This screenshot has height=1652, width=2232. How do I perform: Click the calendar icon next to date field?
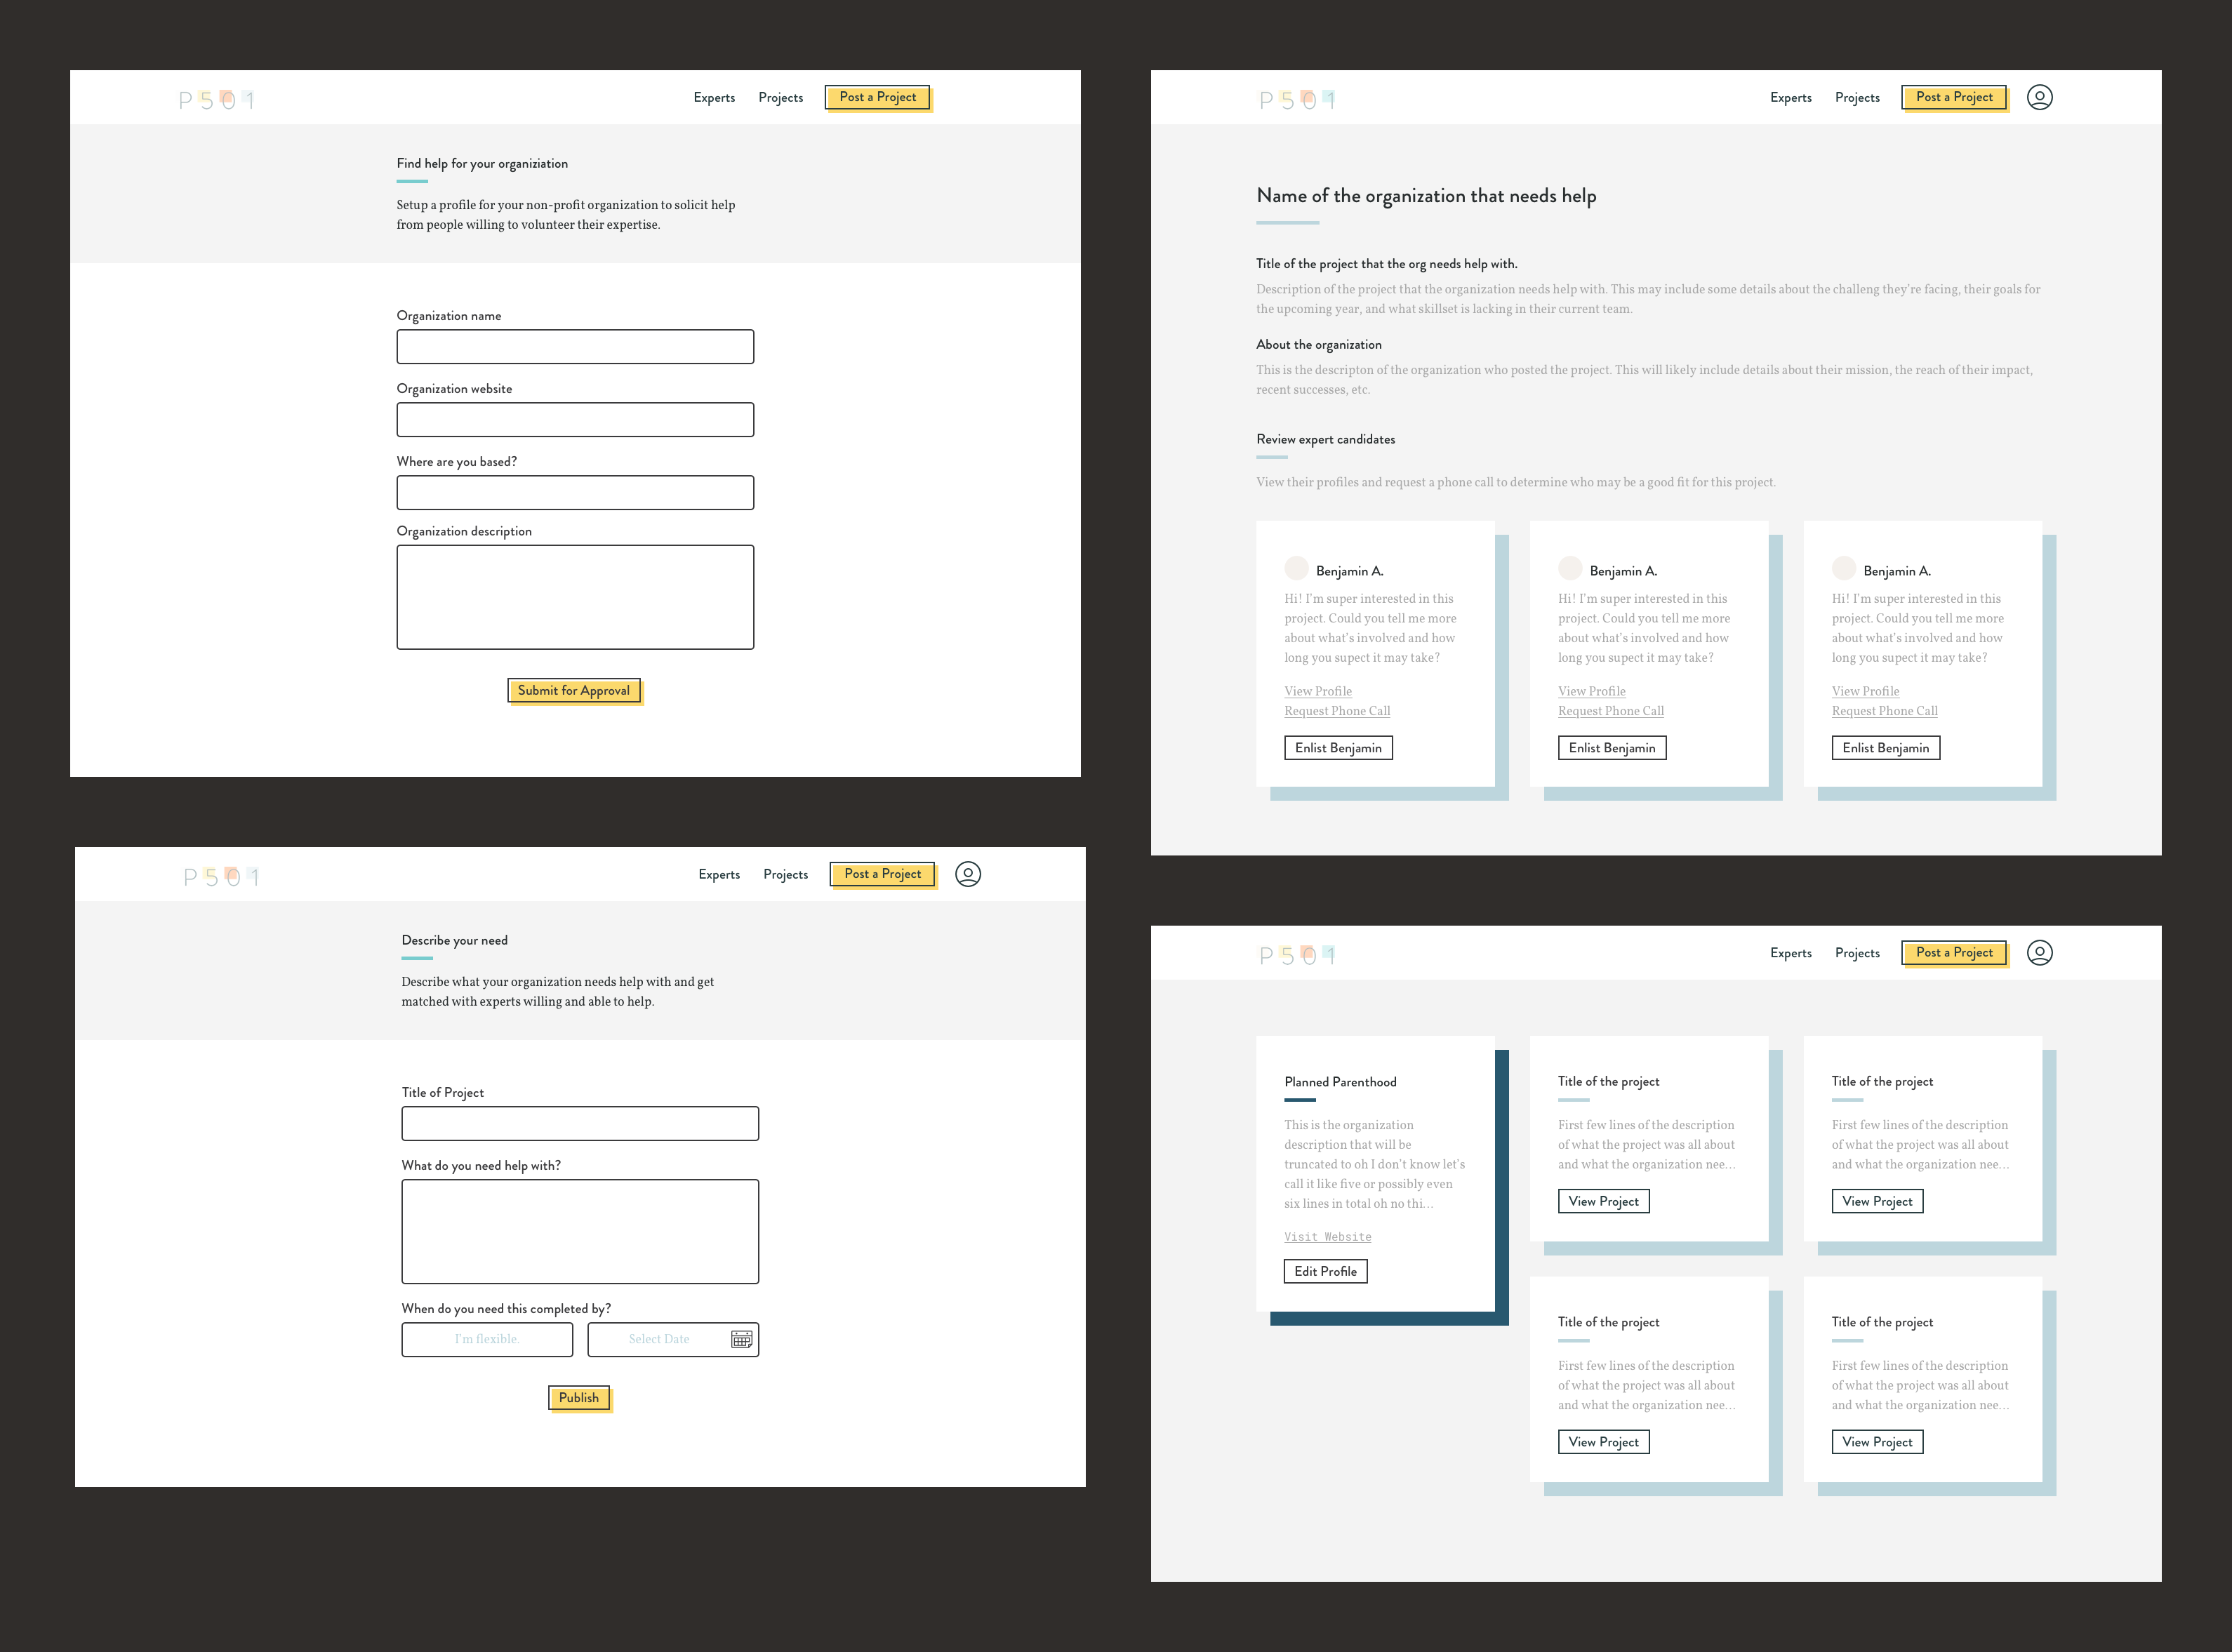coord(741,1338)
